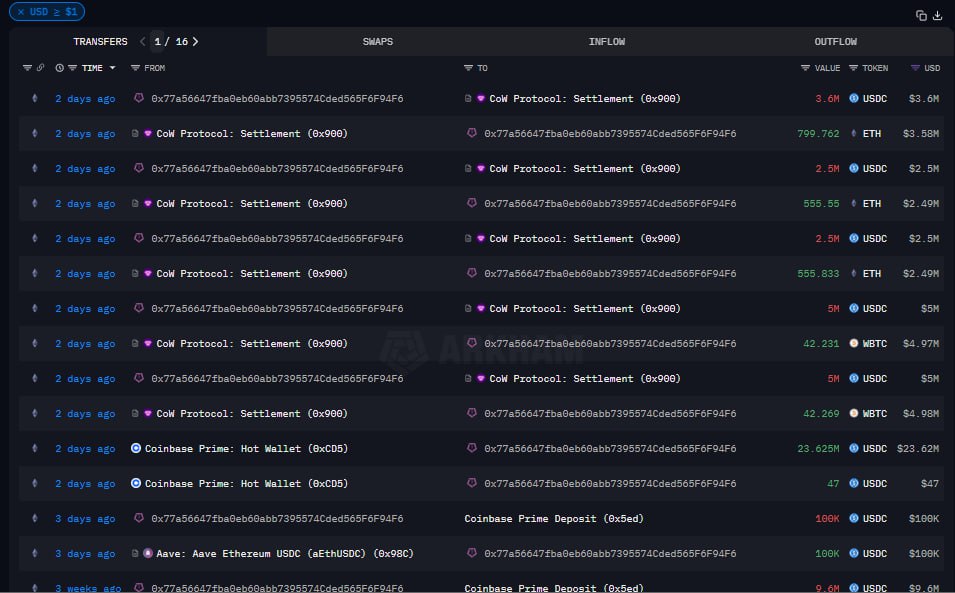Click the 555.833 value cell
955x593 pixels.
(x=818, y=273)
